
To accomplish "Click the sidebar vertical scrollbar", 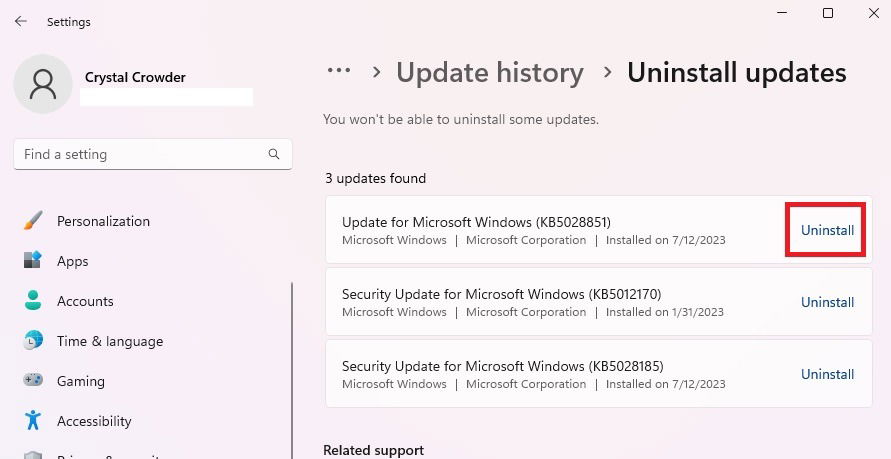I will (x=292, y=370).
